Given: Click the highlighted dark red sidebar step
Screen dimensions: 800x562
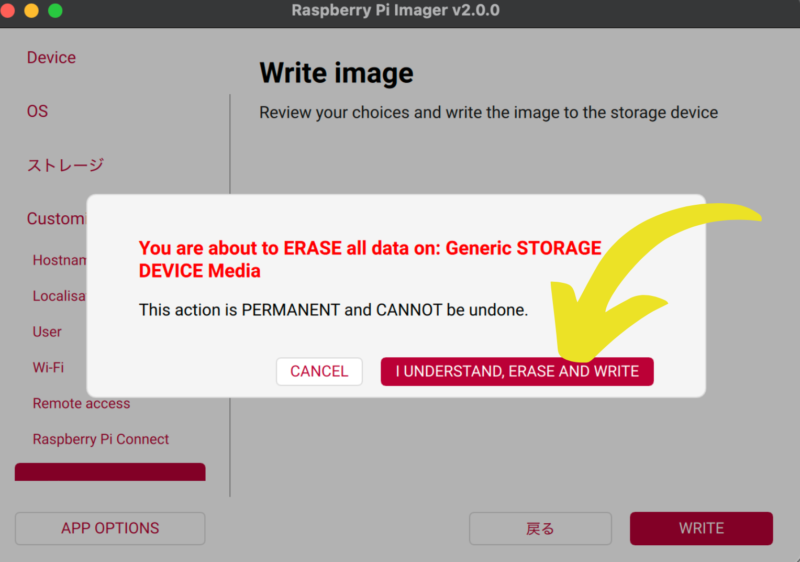Looking at the screenshot, I should tap(110, 472).
